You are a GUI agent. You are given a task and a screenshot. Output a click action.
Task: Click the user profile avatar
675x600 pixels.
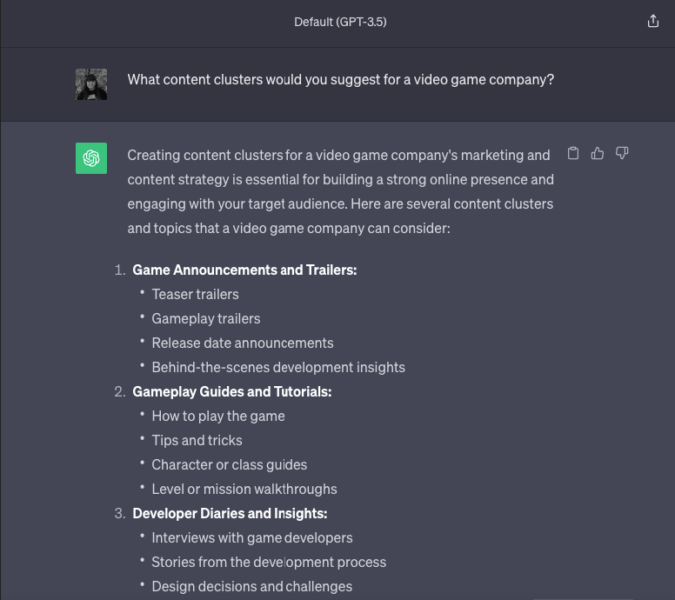coord(91,83)
